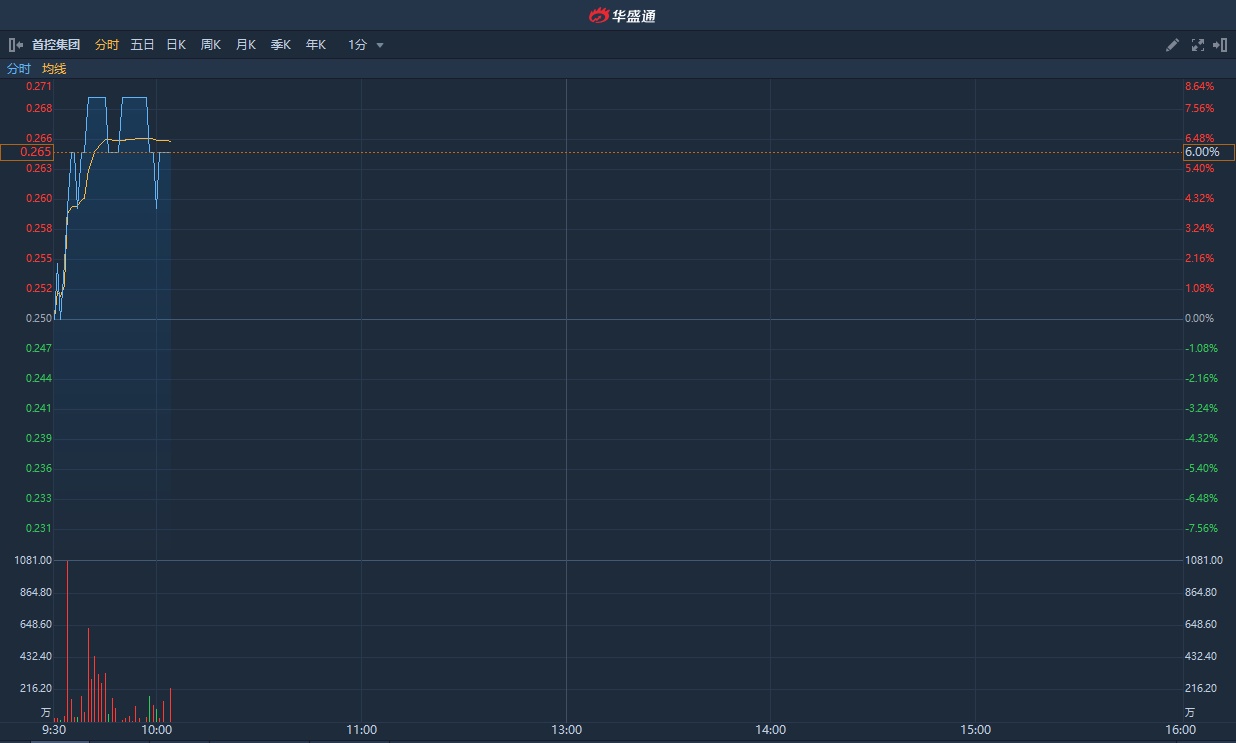Image resolution: width=1236 pixels, height=743 pixels.
Task: Select the 日K daily candlestick tab
Action: pos(176,45)
